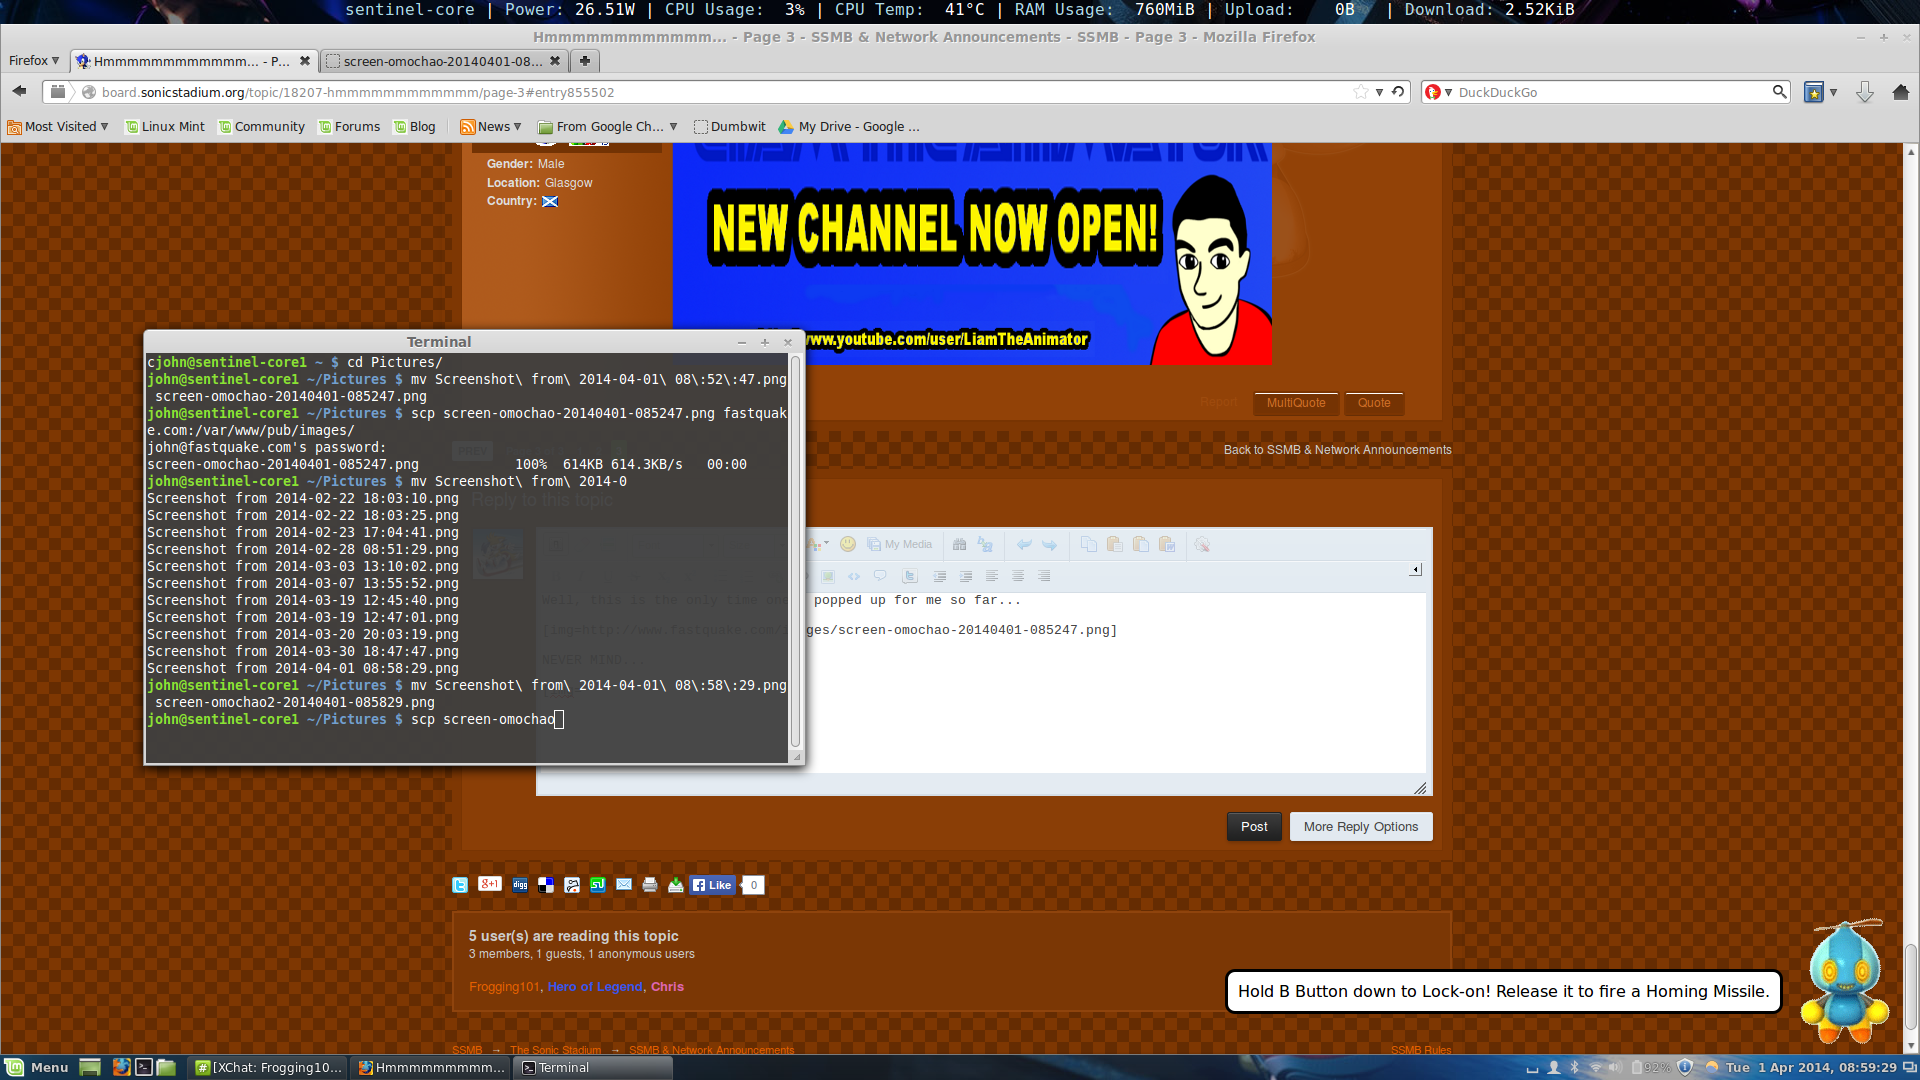Click the align right icon in editor
This screenshot has height=1080, width=1920.
[x=1044, y=576]
